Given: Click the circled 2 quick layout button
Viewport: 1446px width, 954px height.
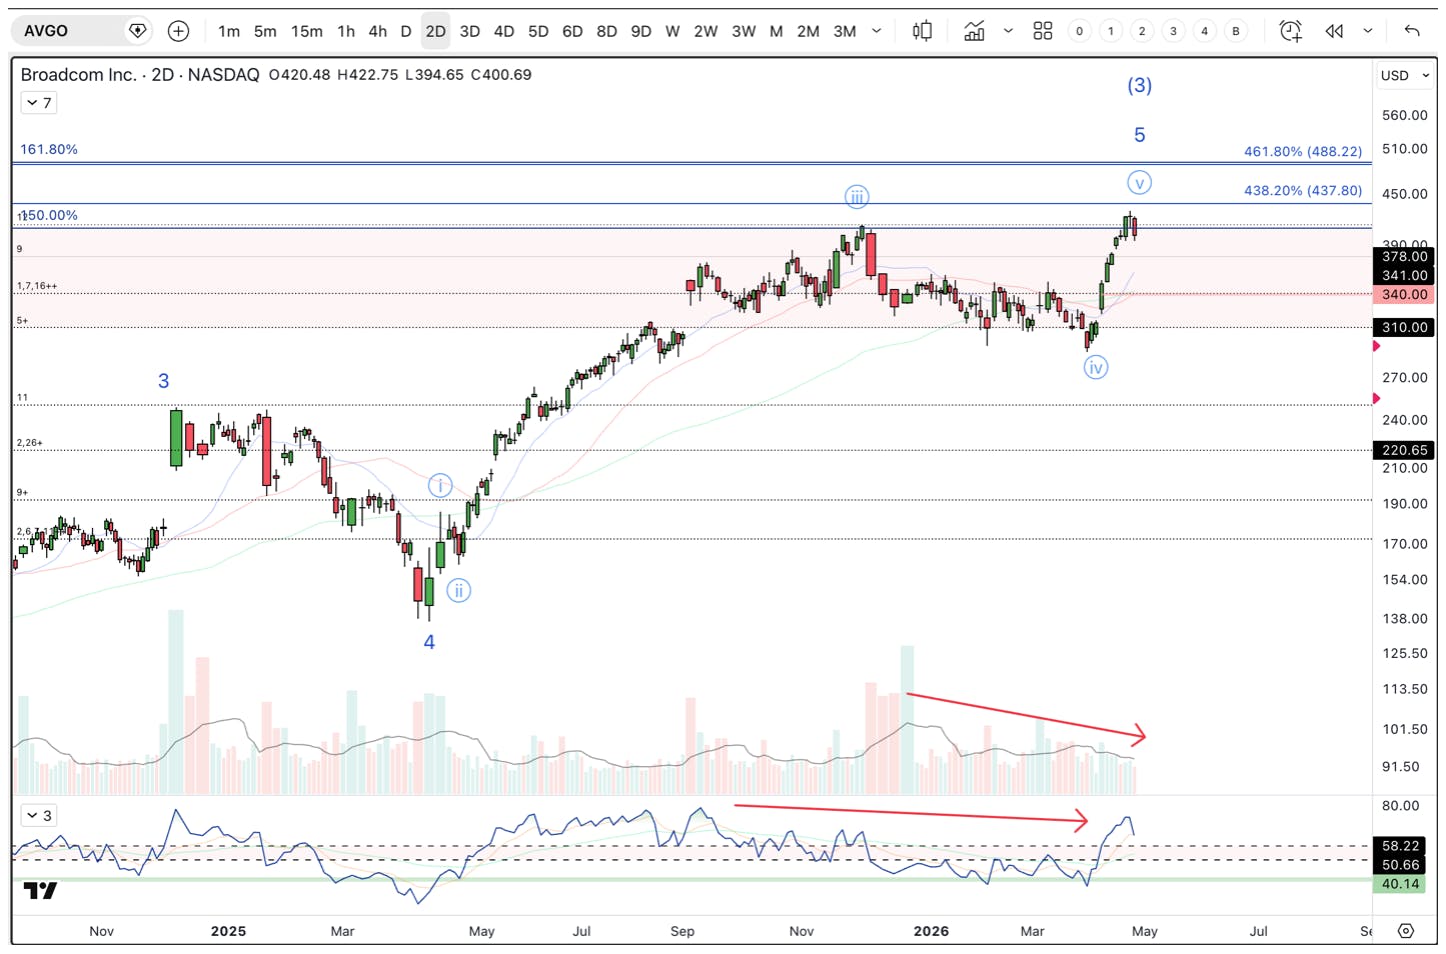Looking at the screenshot, I should point(1142,31).
